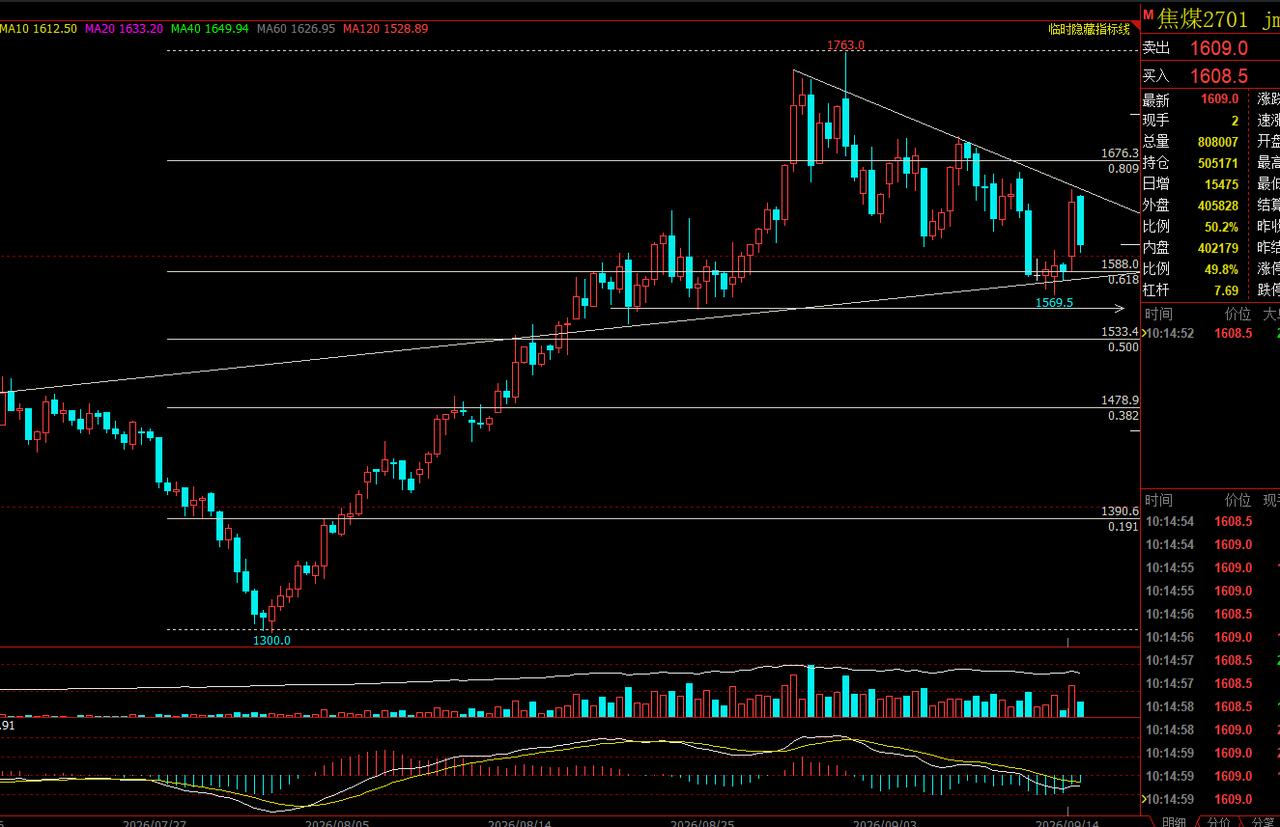1280x827 pixels.
Task: Click the red M marker icon beside 焦煤2701
Action: (1149, 14)
